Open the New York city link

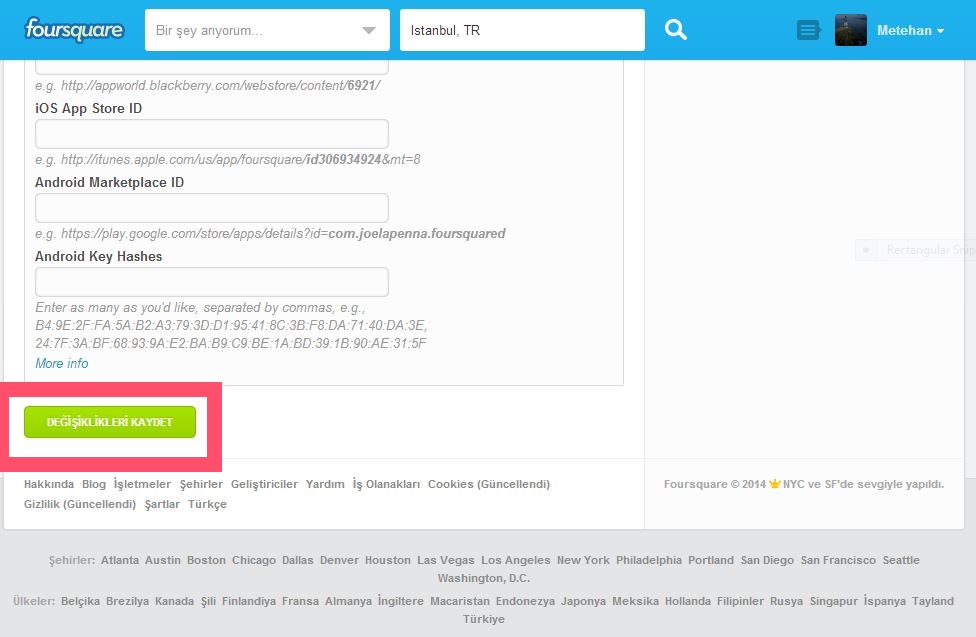[x=583, y=560]
